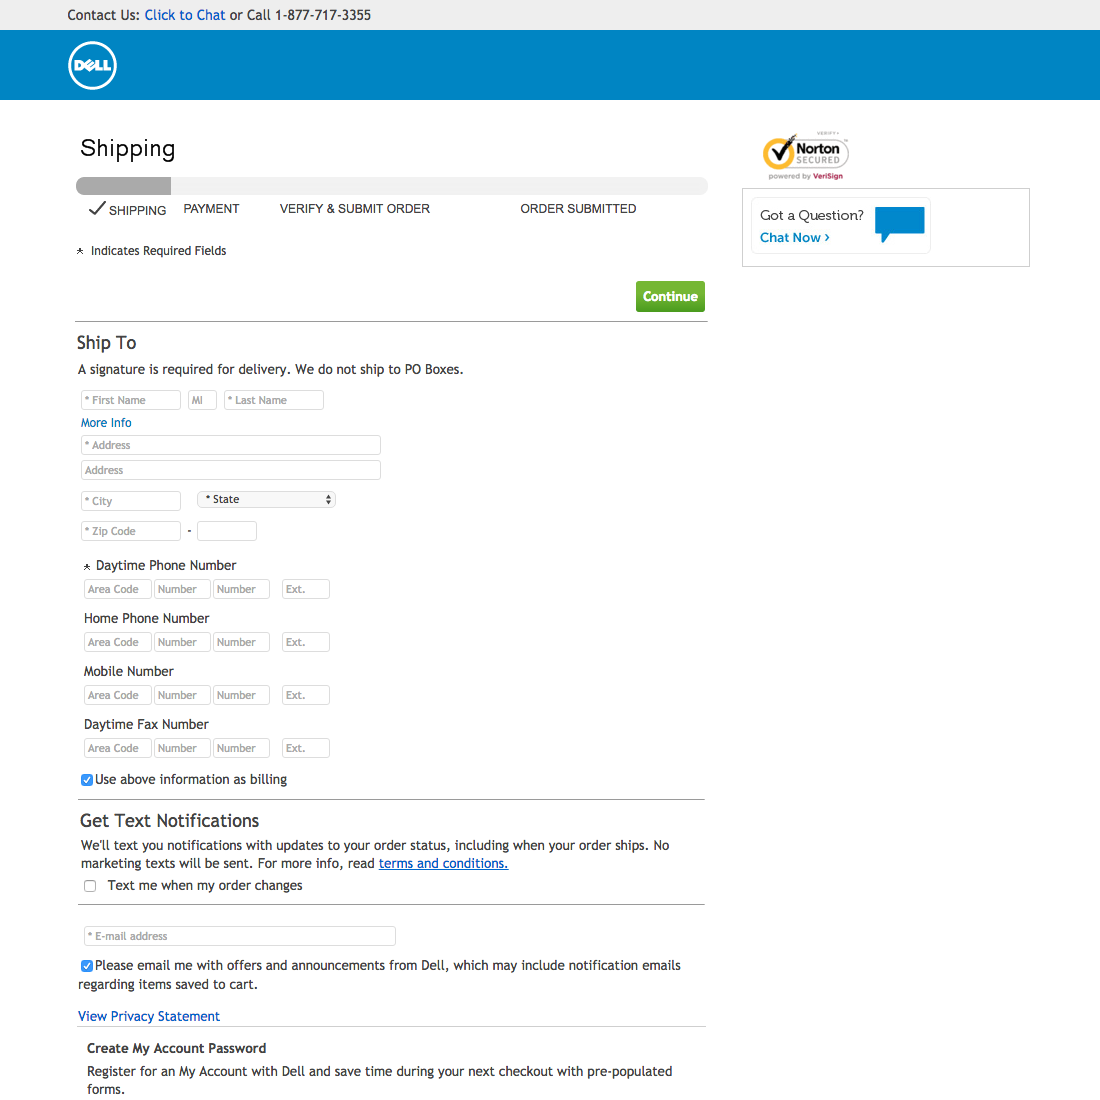
Task: Click the checkout progress bar
Action: click(392, 186)
